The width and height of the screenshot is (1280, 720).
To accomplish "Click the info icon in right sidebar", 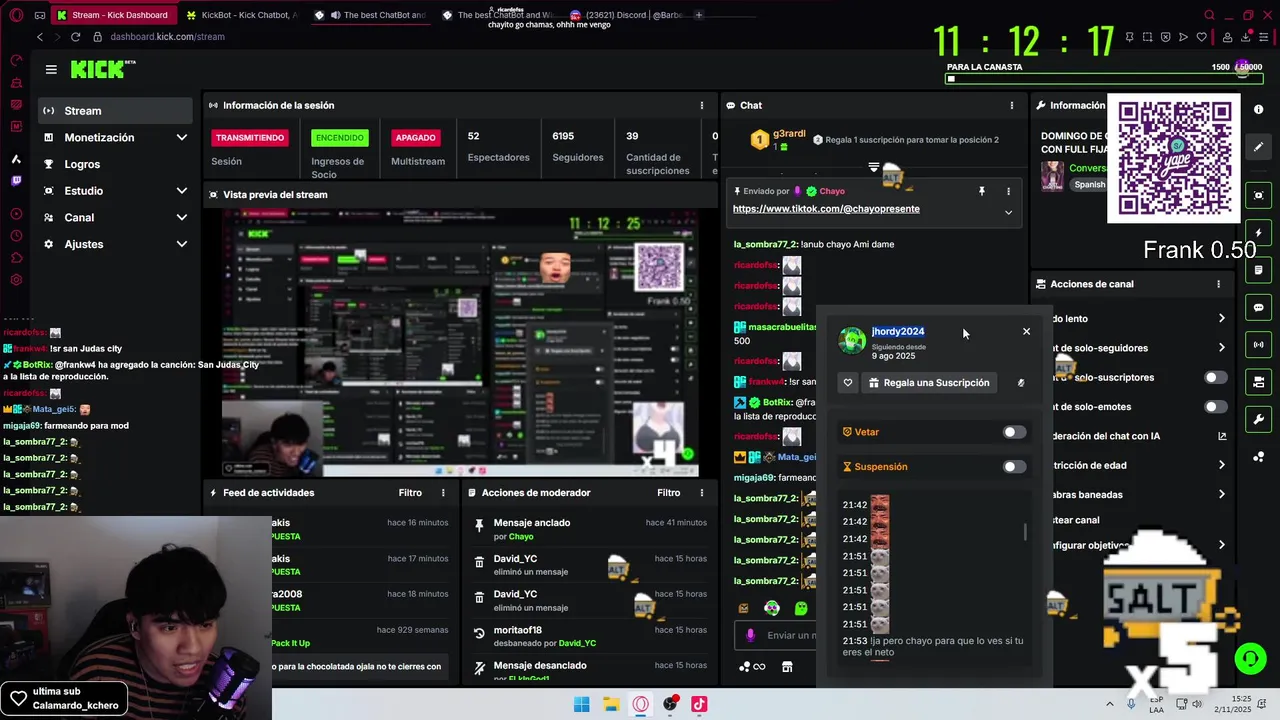I will [1258, 109].
